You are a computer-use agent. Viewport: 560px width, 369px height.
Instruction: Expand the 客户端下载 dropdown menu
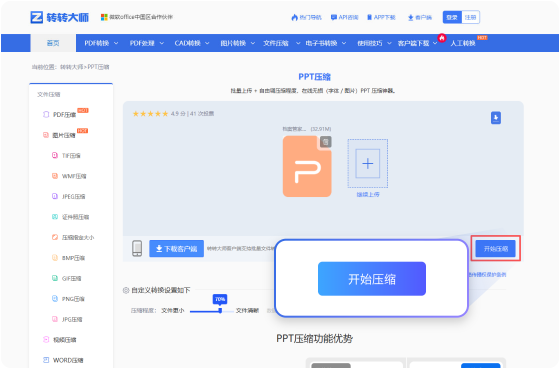coord(417,43)
